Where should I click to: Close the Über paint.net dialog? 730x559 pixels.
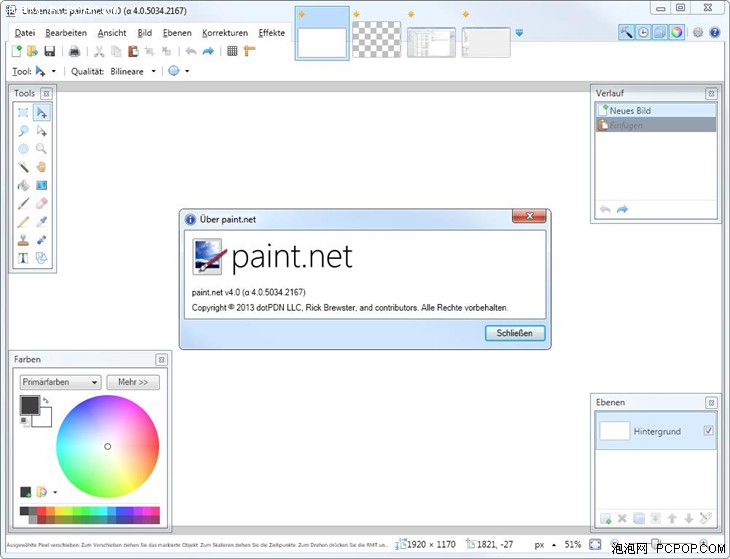(529, 216)
